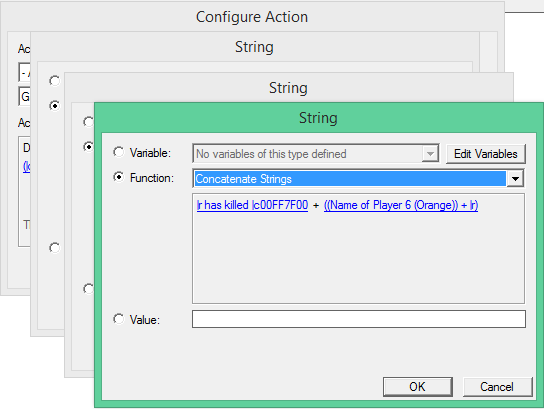Select the Variable radio button in the front dialog

pos(119,152)
